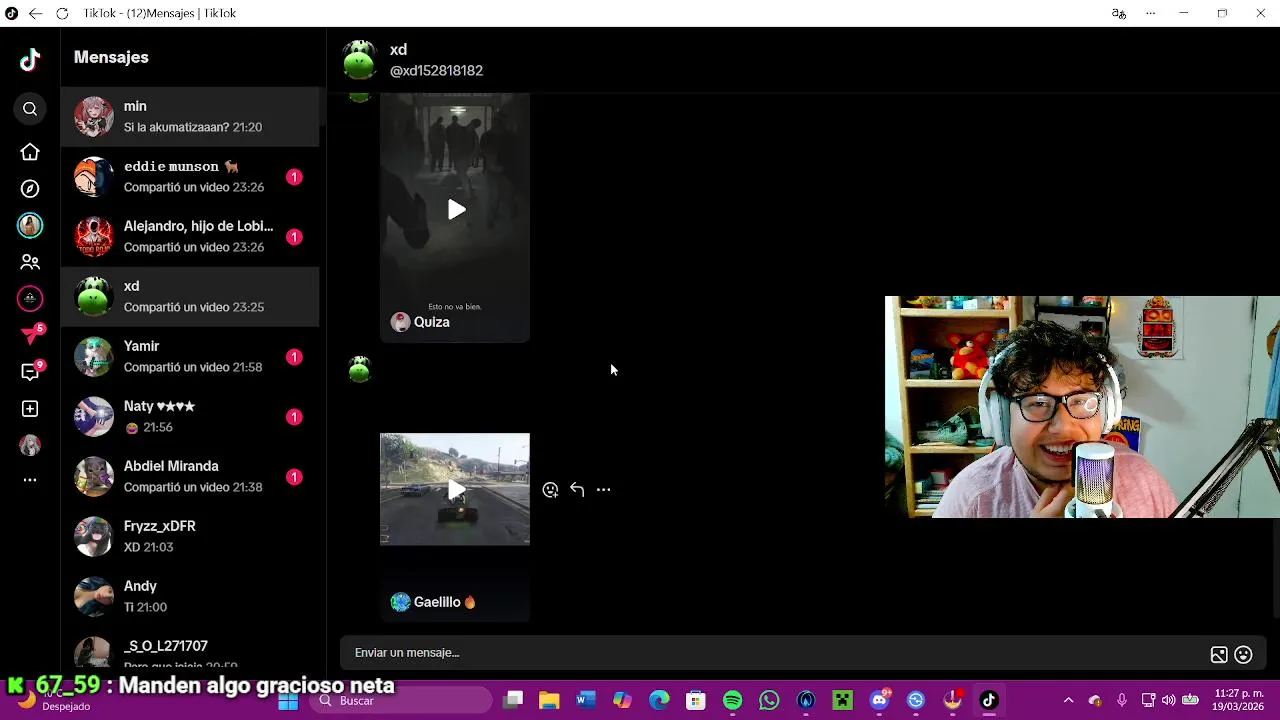Go to Home via house icon

tap(30, 152)
